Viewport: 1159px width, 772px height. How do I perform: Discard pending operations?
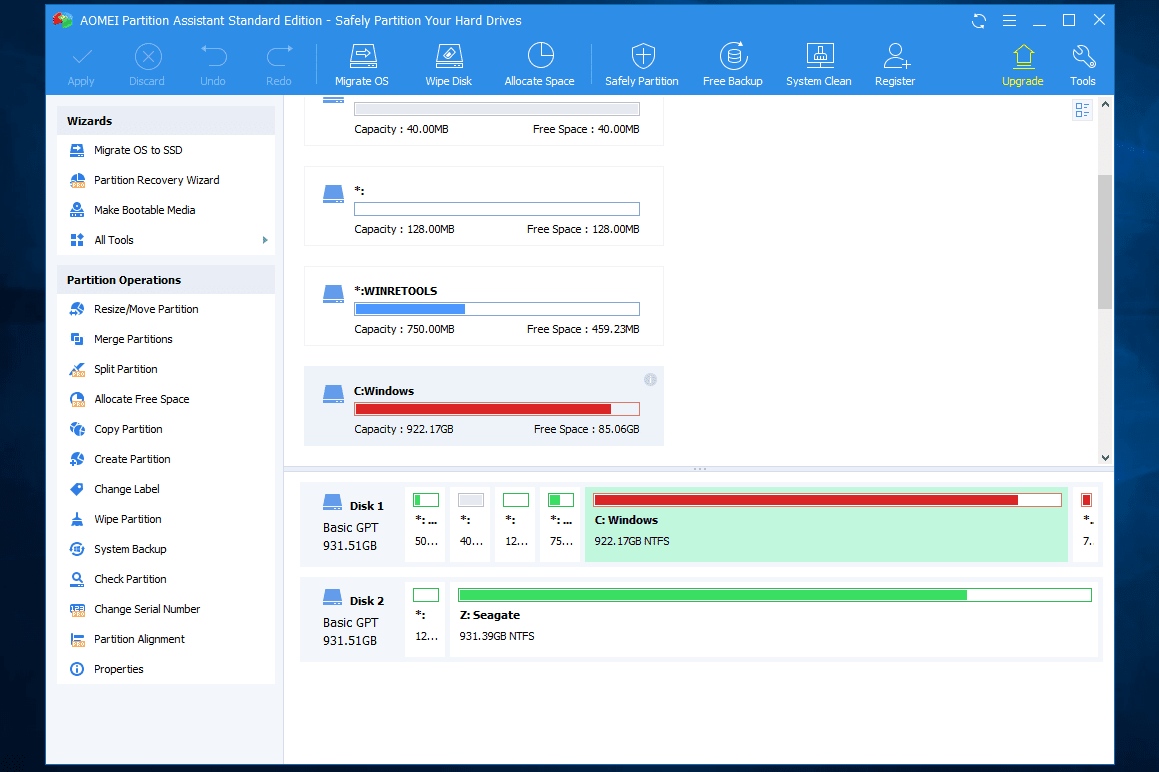[x=147, y=65]
